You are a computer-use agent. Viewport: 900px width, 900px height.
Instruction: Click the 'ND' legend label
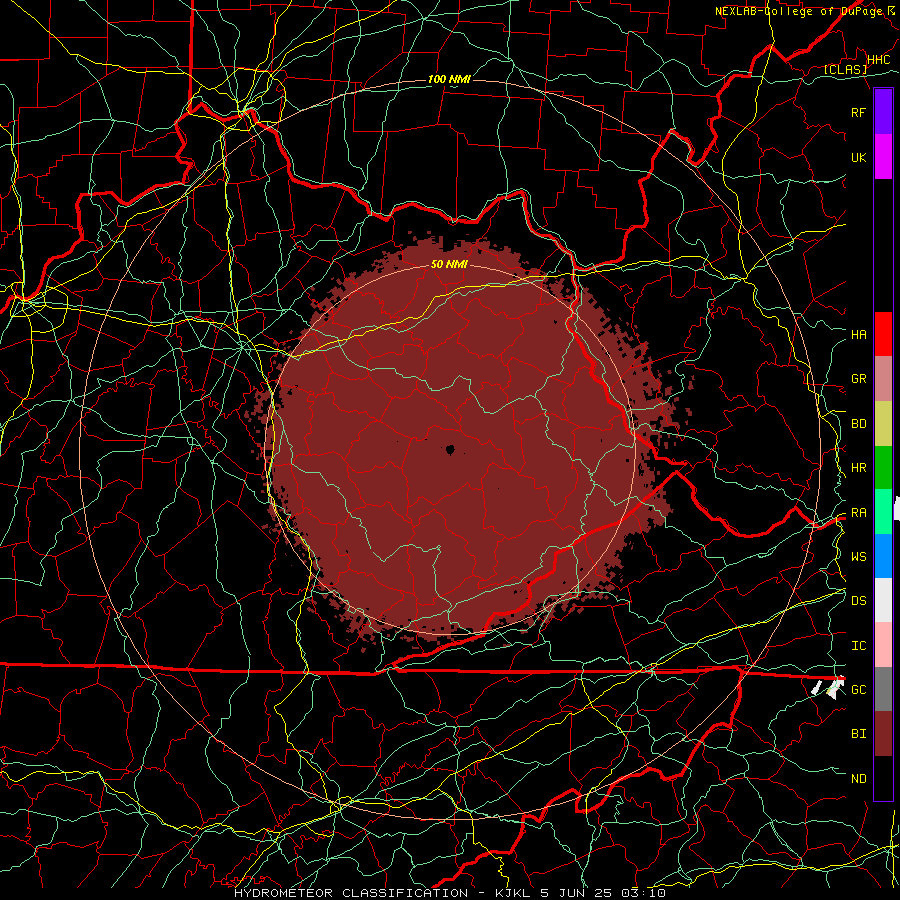click(x=859, y=779)
